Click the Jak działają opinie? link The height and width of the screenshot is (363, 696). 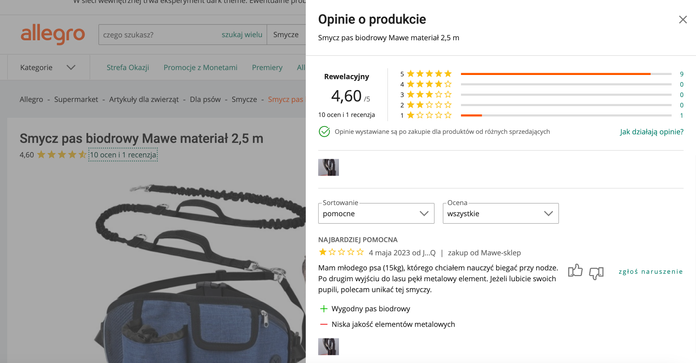coord(652,132)
